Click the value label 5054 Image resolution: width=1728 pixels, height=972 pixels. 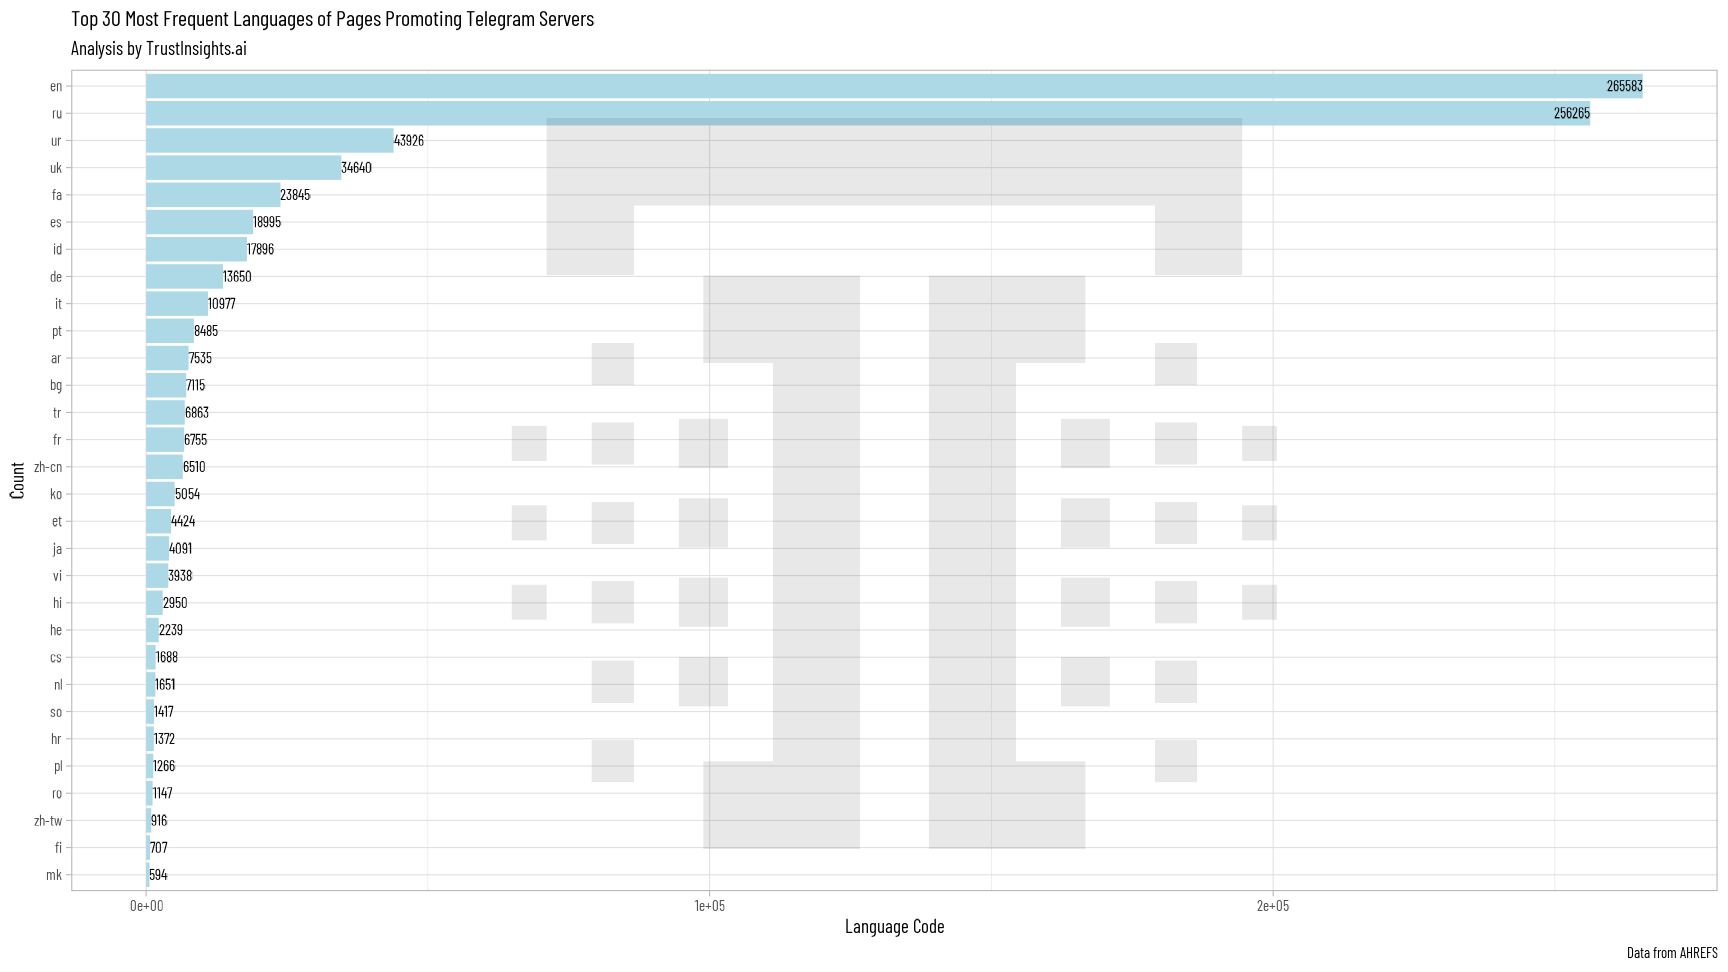point(187,493)
